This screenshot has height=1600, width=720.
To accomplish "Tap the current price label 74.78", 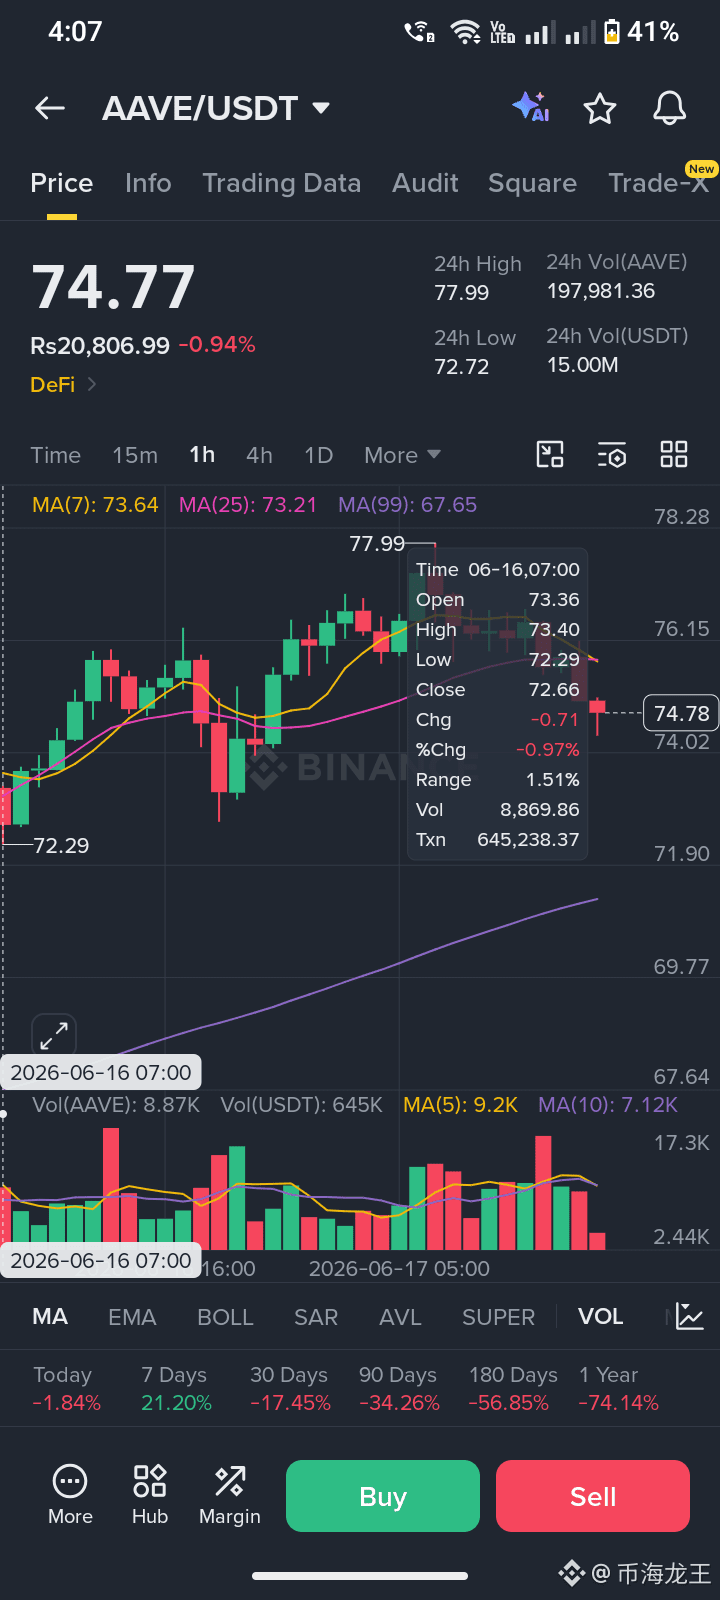I will coord(681,713).
